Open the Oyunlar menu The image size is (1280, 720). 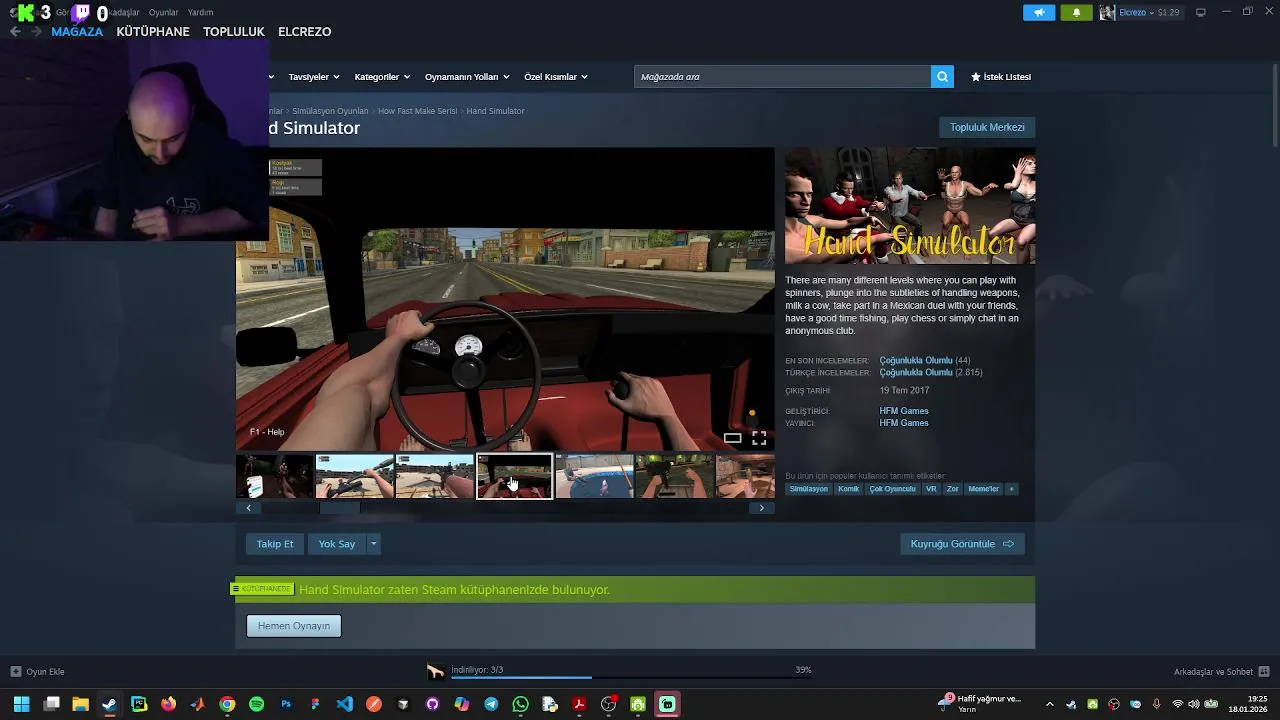click(x=163, y=12)
